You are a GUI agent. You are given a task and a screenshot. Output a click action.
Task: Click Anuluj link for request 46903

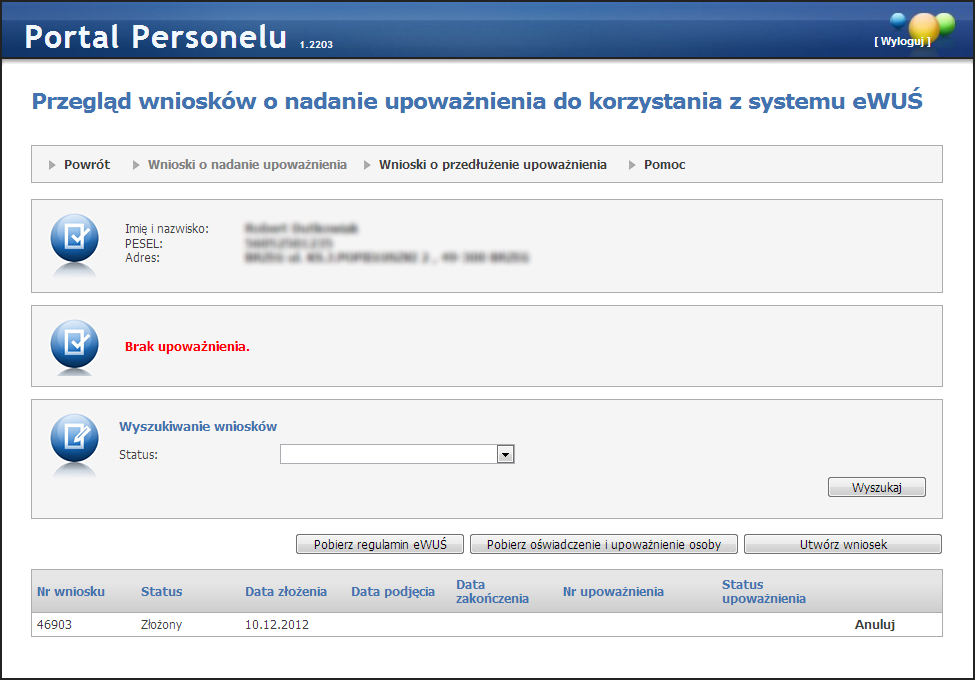point(874,625)
